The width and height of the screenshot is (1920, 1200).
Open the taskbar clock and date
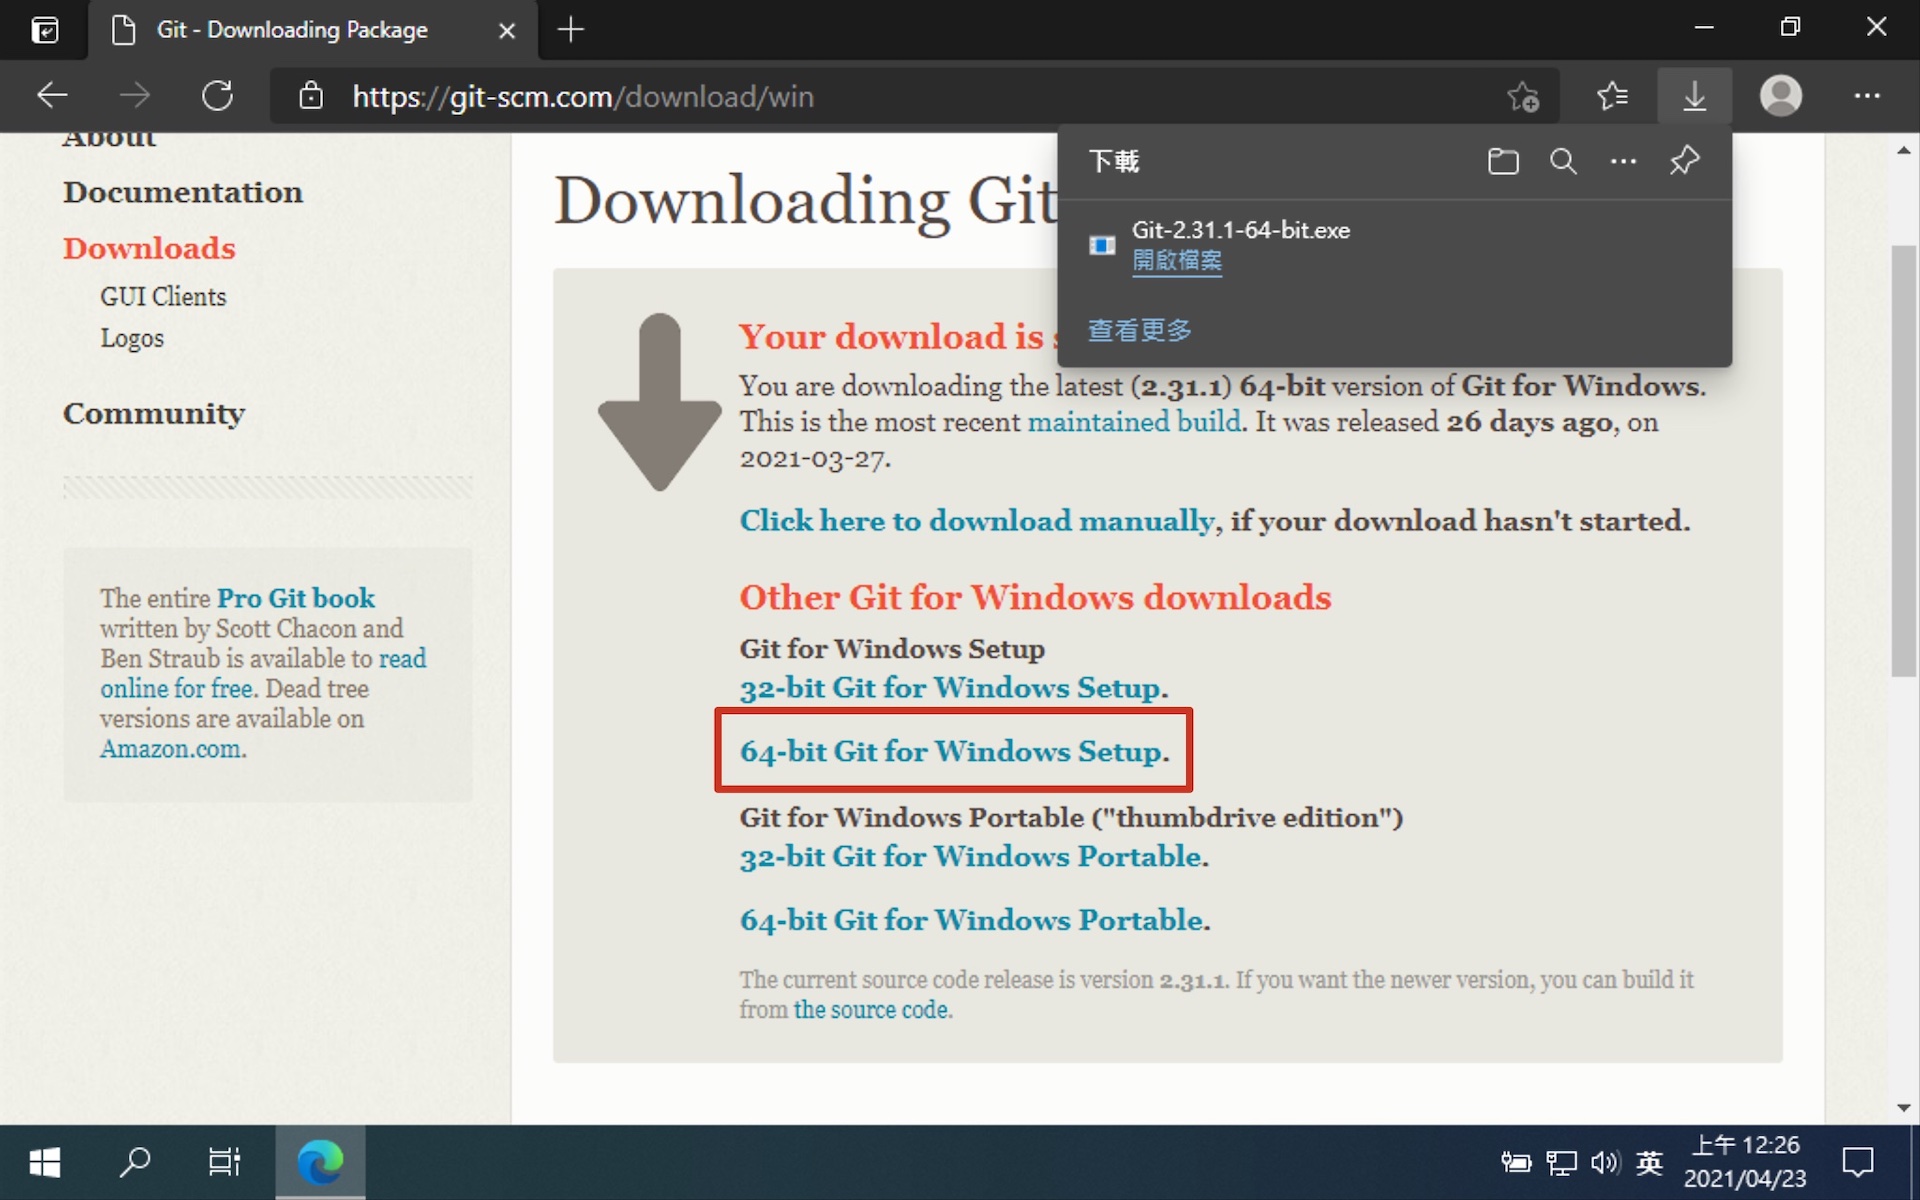(1745, 1162)
